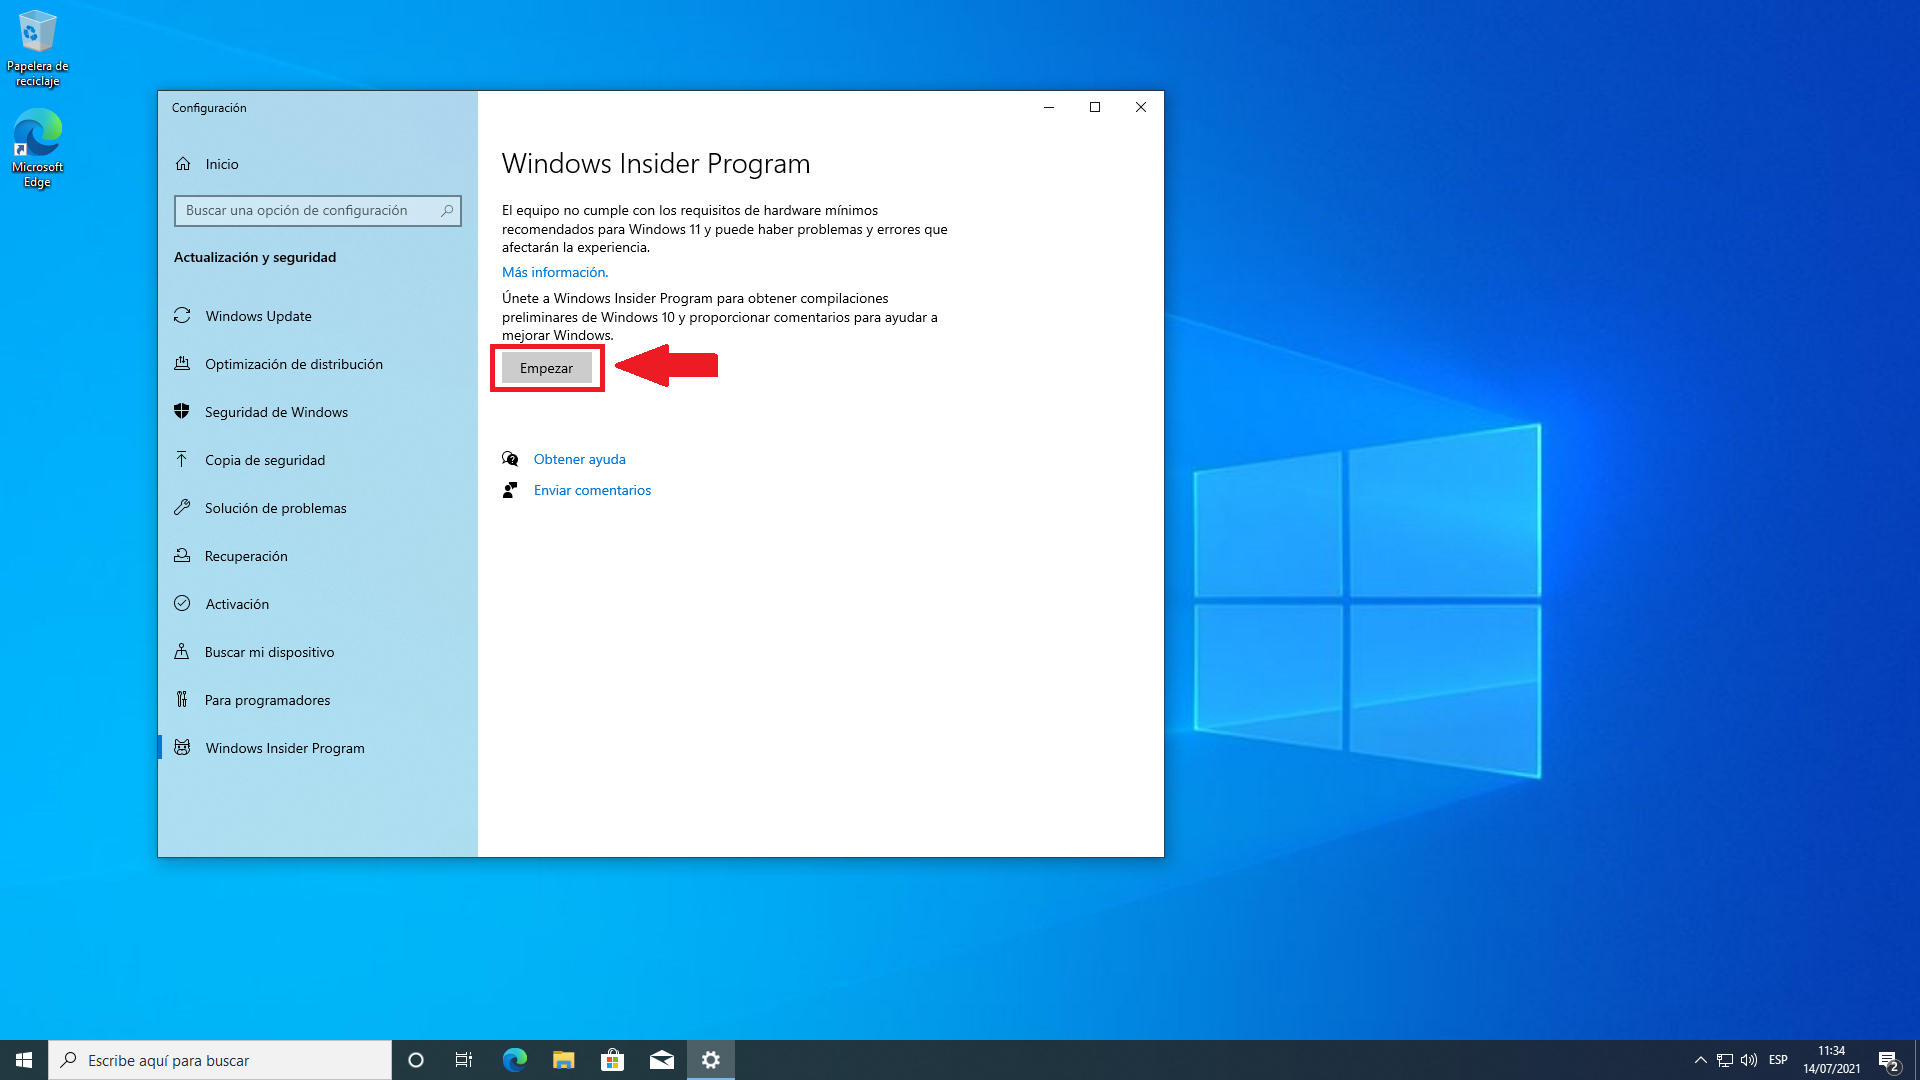Click the Empezar button
Image resolution: width=1920 pixels, height=1080 pixels.
click(x=546, y=368)
